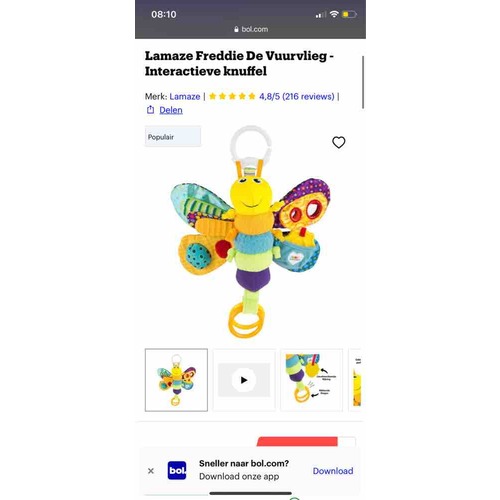Open the bol. app logo icon

coord(177,470)
